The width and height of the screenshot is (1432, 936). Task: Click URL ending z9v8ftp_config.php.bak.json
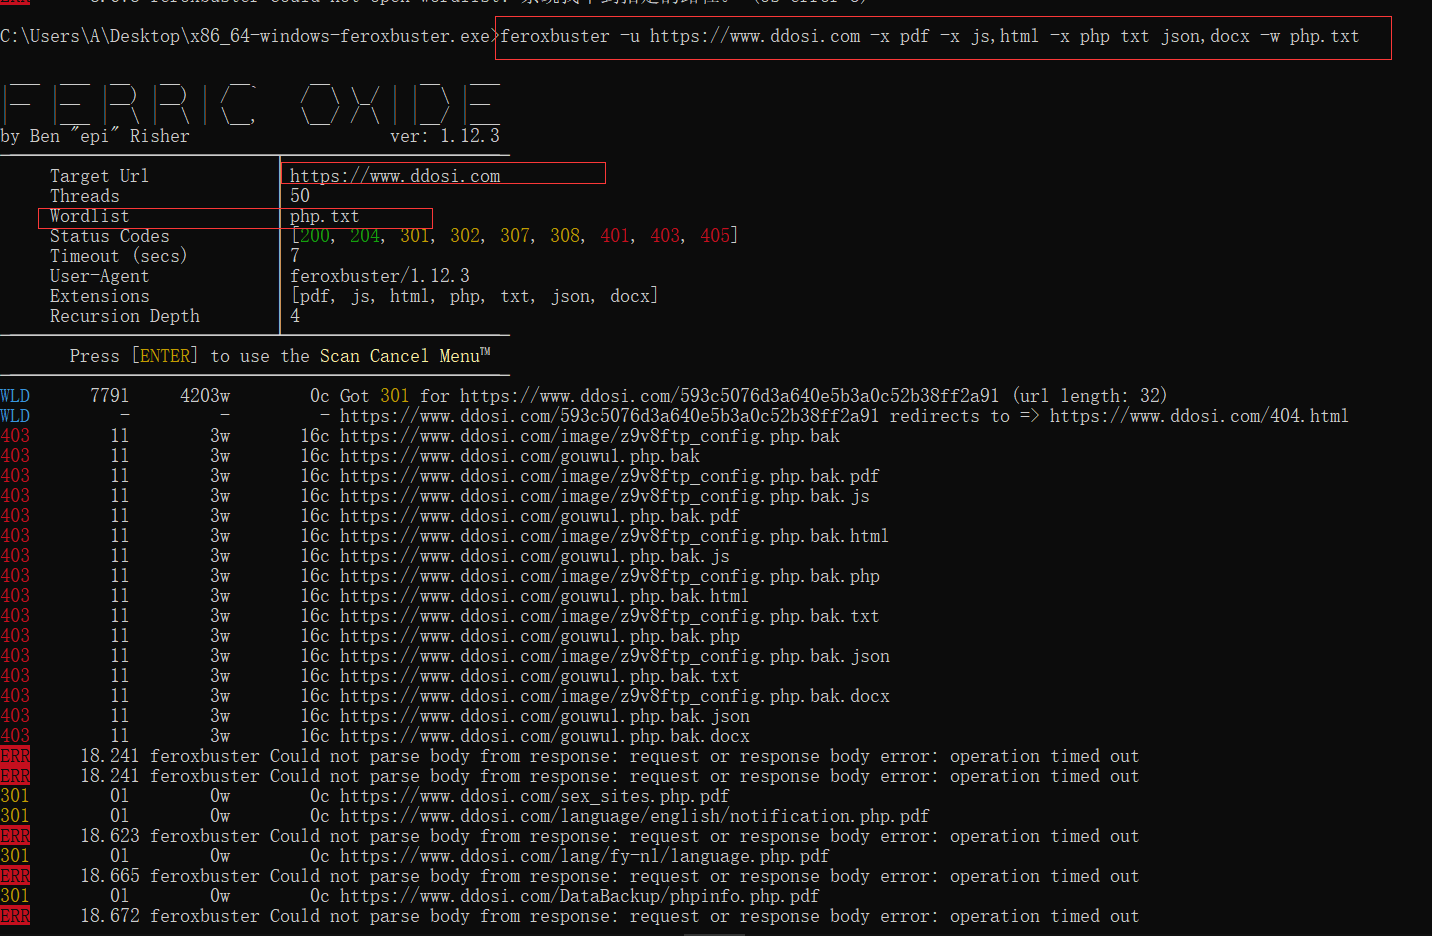(x=614, y=656)
